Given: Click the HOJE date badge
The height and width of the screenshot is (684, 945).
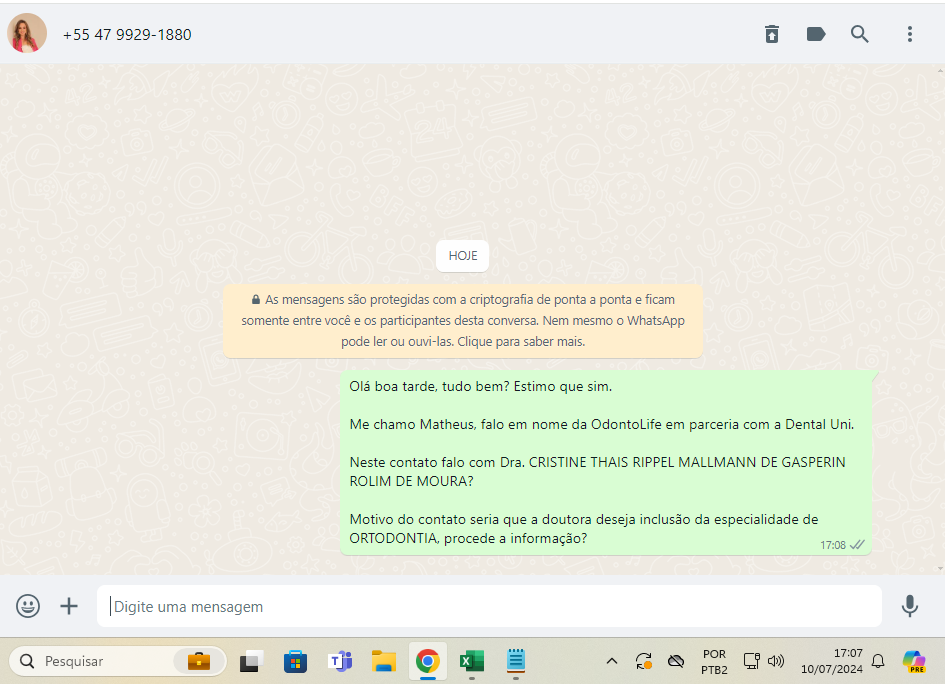Looking at the screenshot, I should click(x=462, y=256).
